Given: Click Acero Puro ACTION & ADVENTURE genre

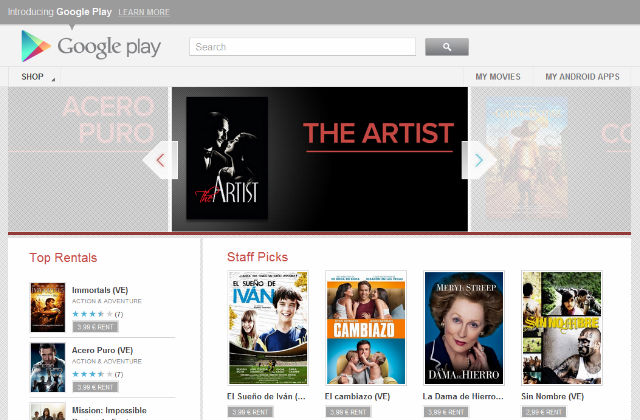Looking at the screenshot, I should point(107,361).
